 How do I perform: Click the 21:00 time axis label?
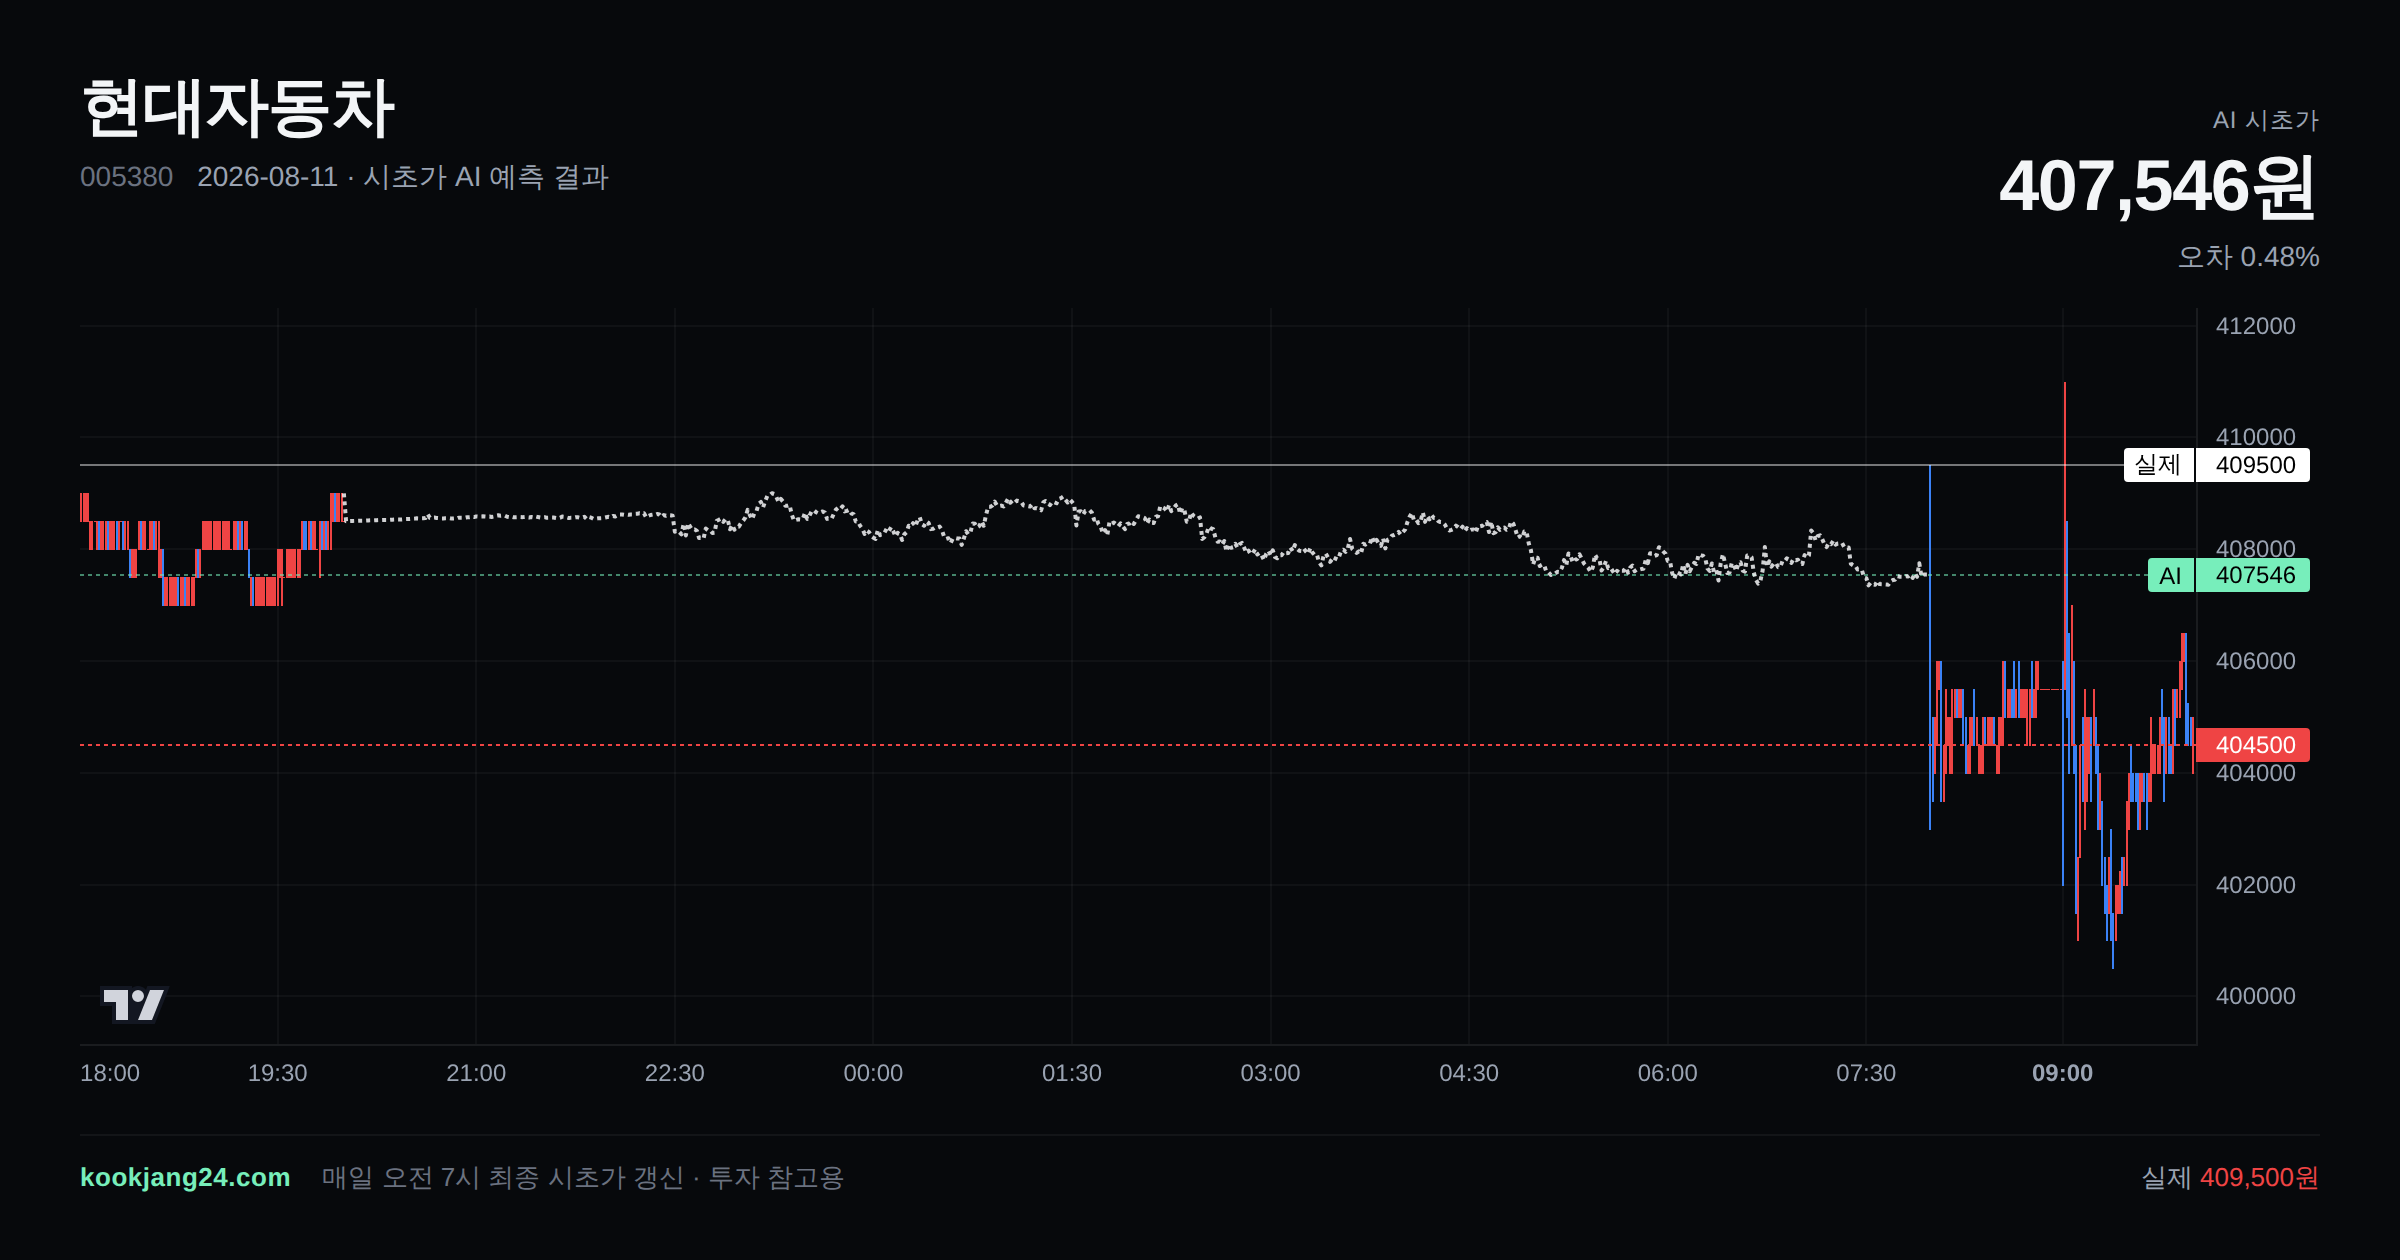[x=476, y=1073]
